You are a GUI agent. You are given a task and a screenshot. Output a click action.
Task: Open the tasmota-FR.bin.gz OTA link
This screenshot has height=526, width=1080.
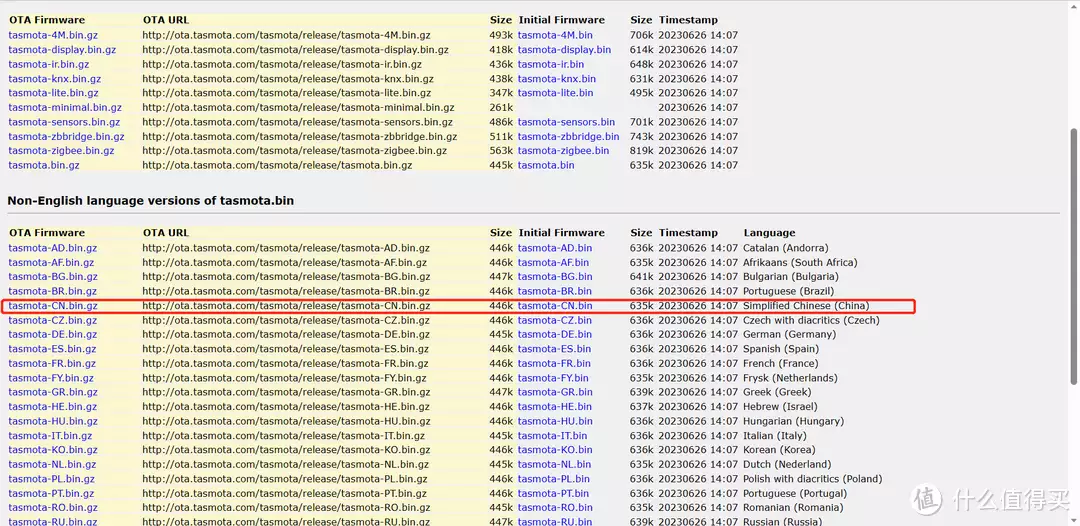[52, 364]
